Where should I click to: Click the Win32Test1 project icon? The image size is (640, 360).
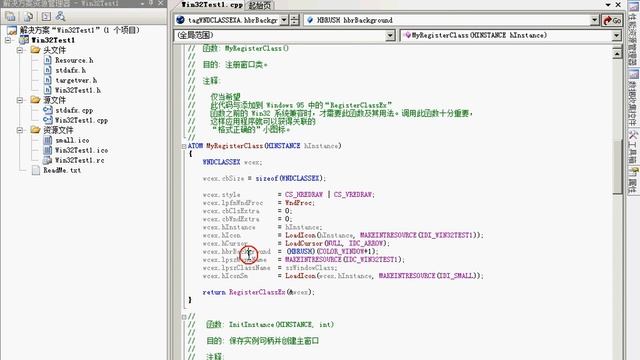point(24,40)
